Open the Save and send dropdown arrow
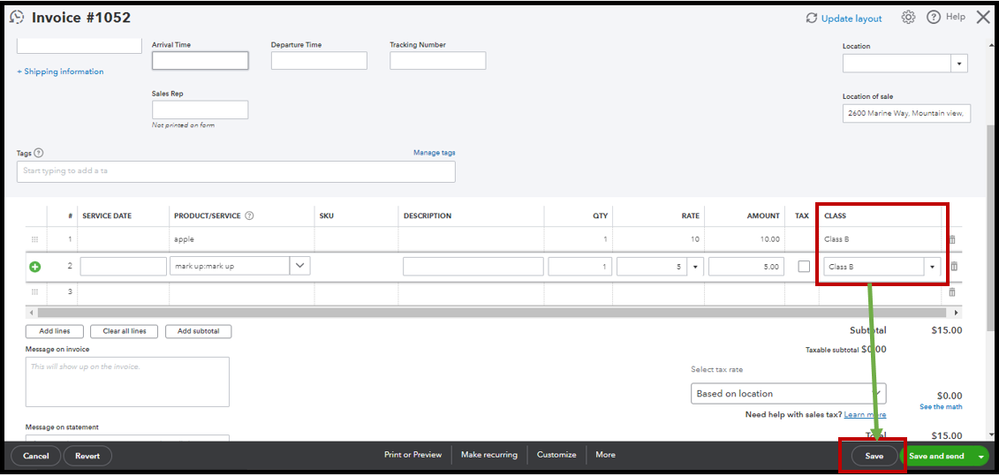This screenshot has width=999, height=476. coord(981,456)
